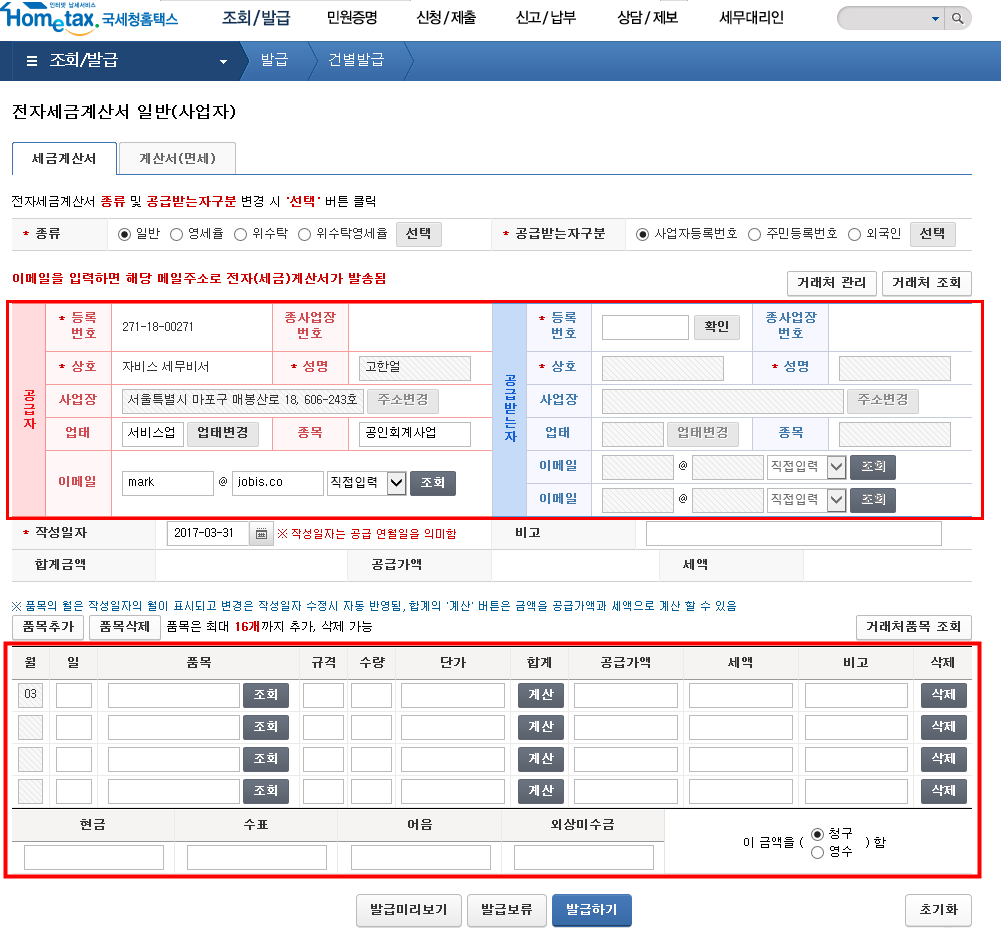Screen dimensions: 1001x939
Task: Click 확인 beside recipient 등록번호
Action: [716, 327]
